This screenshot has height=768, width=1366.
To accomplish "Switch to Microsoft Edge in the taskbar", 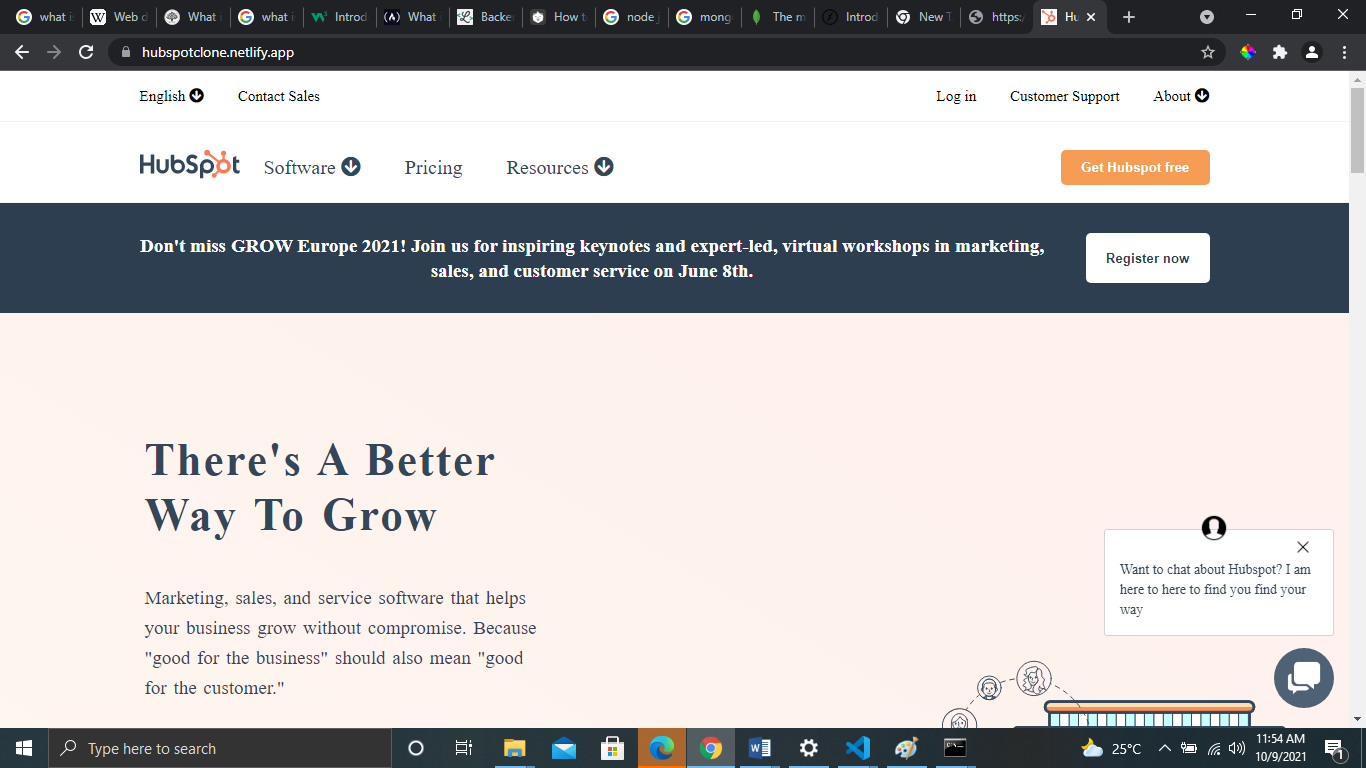I will pos(662,748).
